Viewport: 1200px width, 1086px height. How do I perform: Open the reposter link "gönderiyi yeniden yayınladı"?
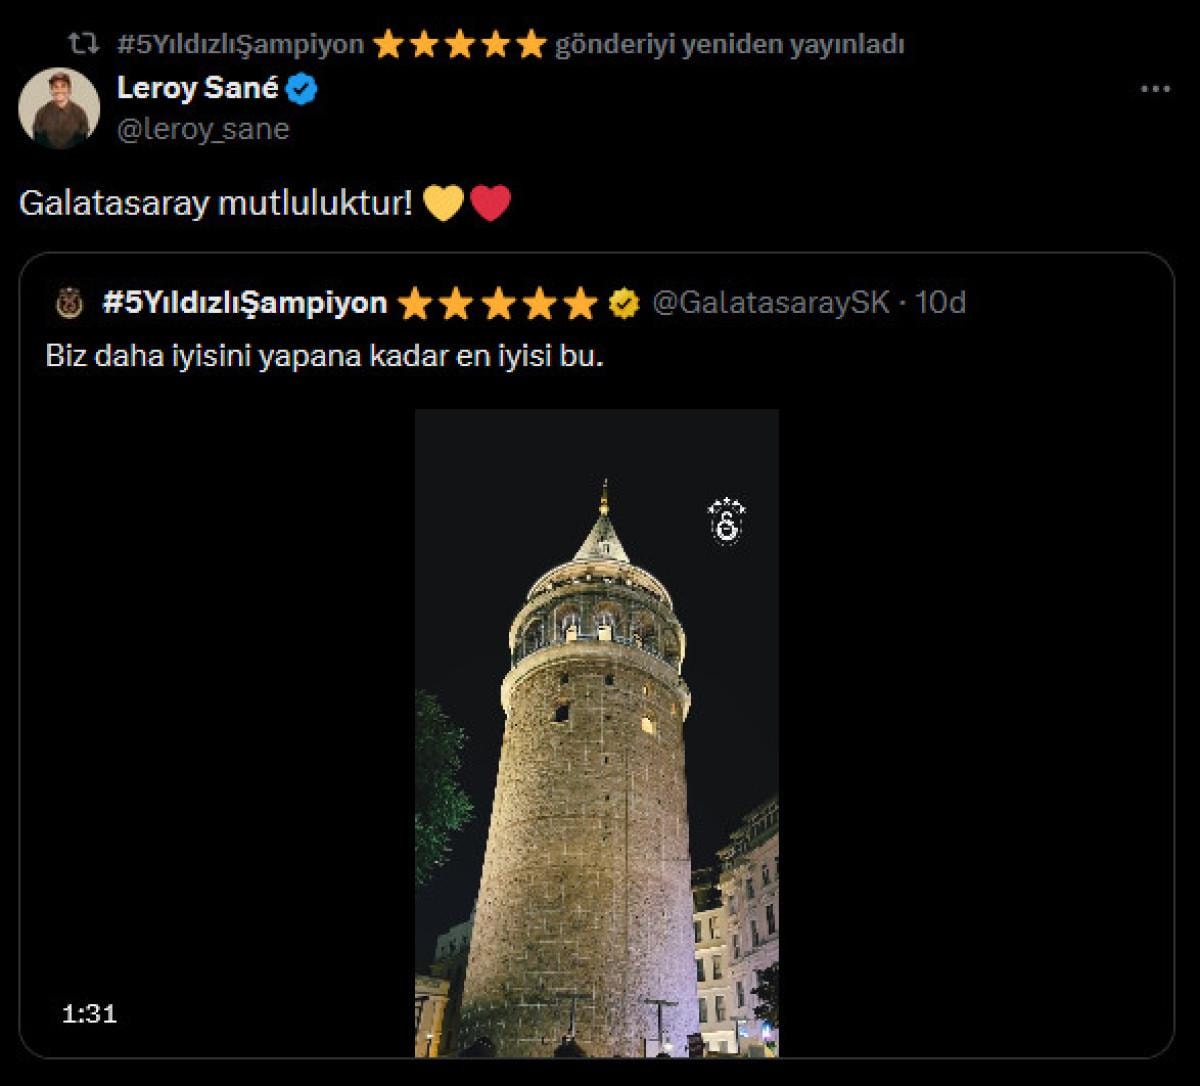coord(729,44)
